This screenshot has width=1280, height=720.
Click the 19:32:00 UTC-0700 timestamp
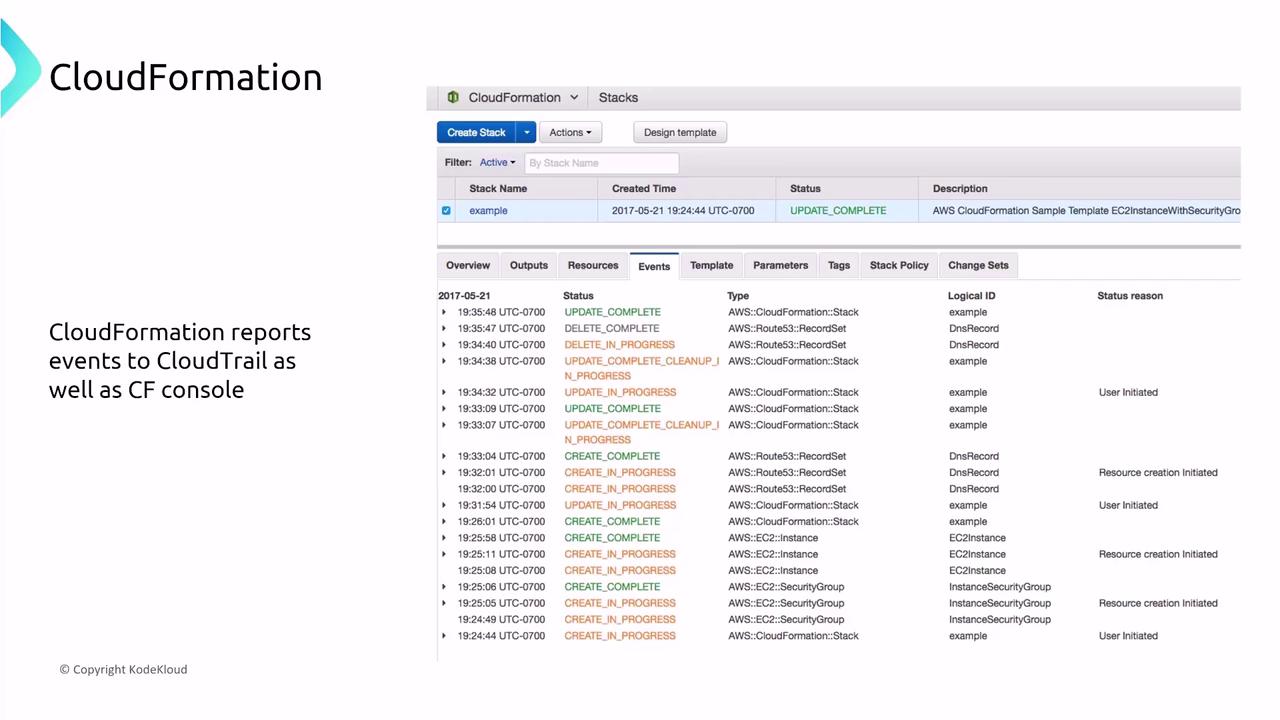pos(501,489)
